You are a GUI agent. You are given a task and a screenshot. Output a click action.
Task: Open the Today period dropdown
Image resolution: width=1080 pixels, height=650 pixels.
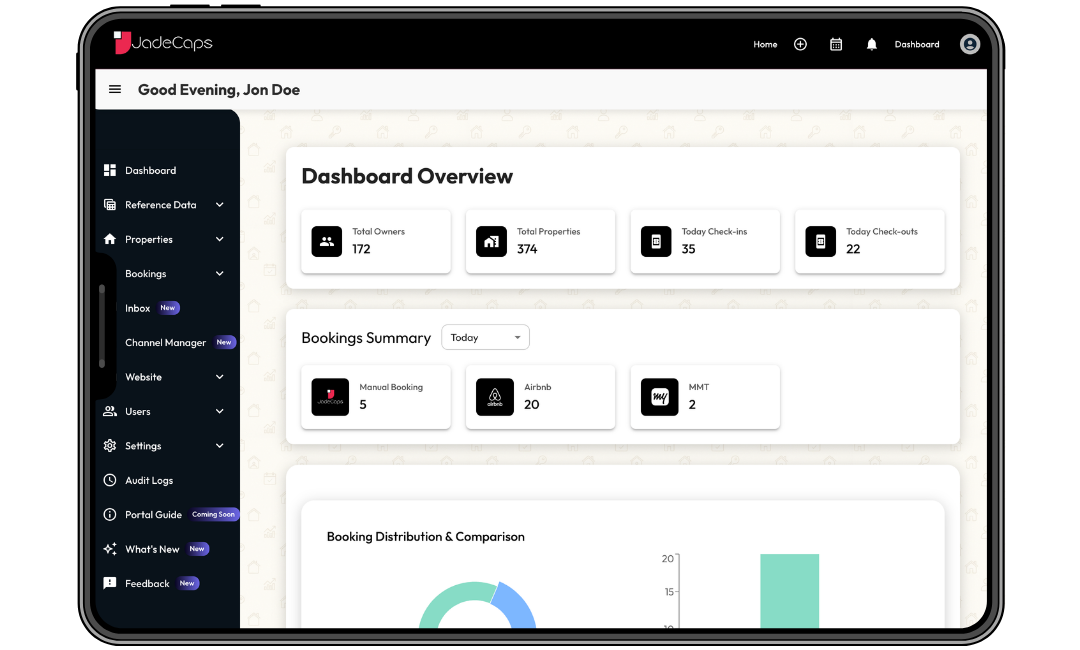tap(485, 337)
